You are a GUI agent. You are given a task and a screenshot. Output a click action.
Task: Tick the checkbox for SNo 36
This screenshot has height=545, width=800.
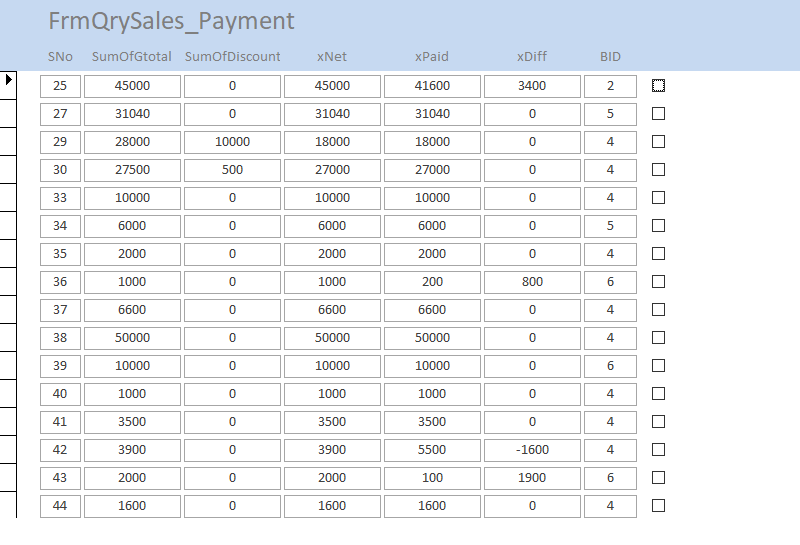[658, 282]
